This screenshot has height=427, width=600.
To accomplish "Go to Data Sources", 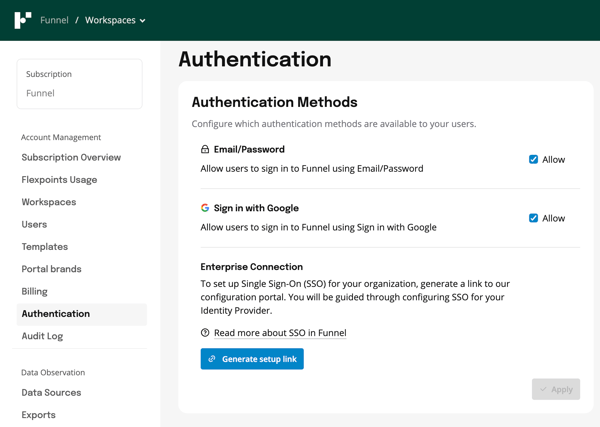I will pos(51,393).
